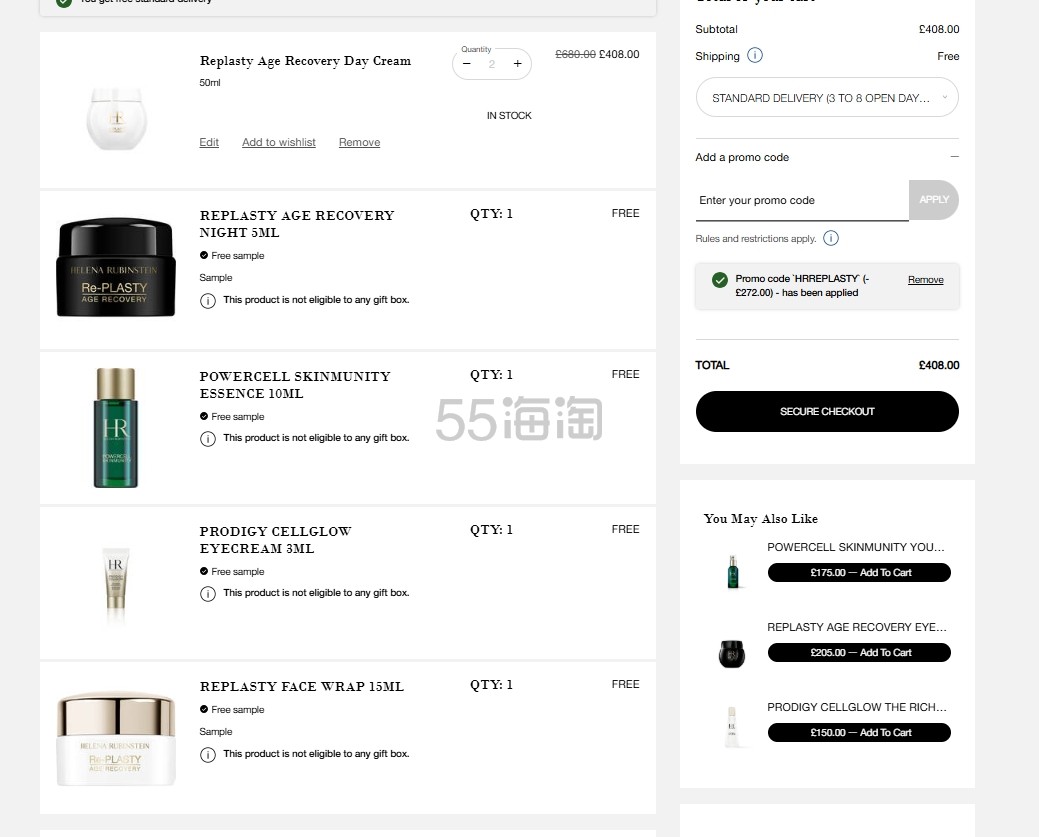Decrease Day Cream quantity with minus button
Viewport: 1039px width, 837px height.
(466, 64)
